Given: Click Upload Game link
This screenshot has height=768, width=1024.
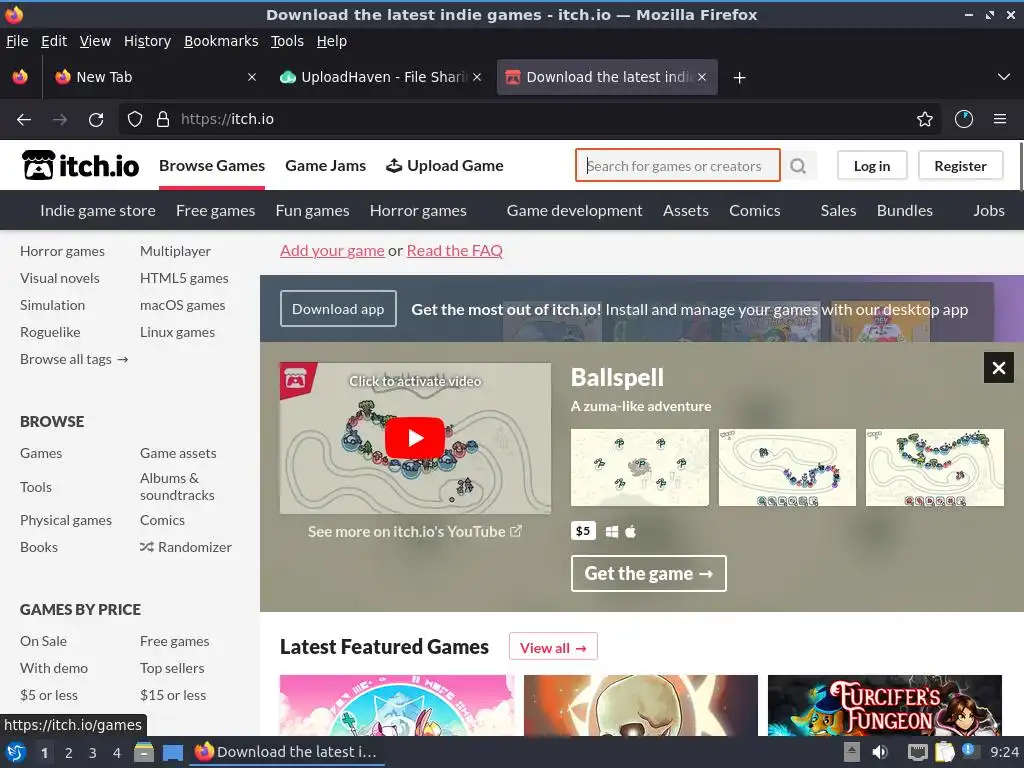Looking at the screenshot, I should coord(445,166).
